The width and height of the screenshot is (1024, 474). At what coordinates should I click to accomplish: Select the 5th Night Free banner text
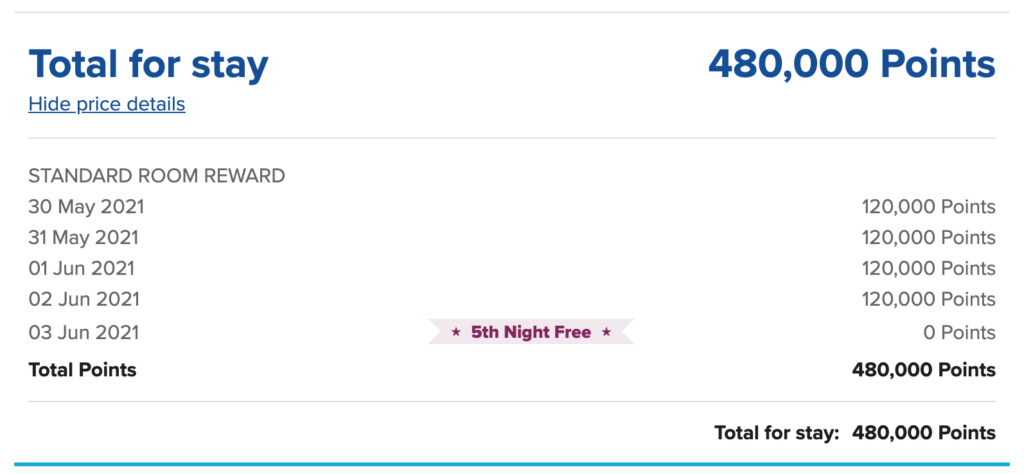531,332
